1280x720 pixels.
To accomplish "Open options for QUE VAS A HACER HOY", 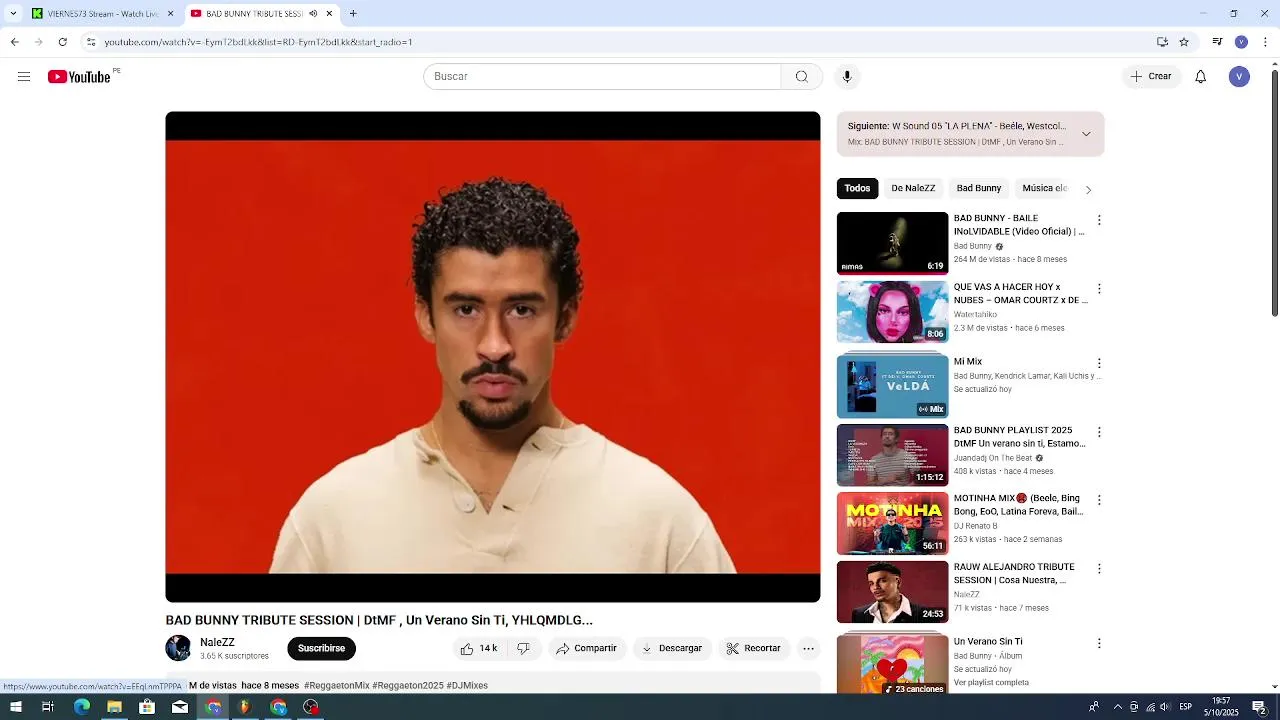I will click(x=1099, y=288).
